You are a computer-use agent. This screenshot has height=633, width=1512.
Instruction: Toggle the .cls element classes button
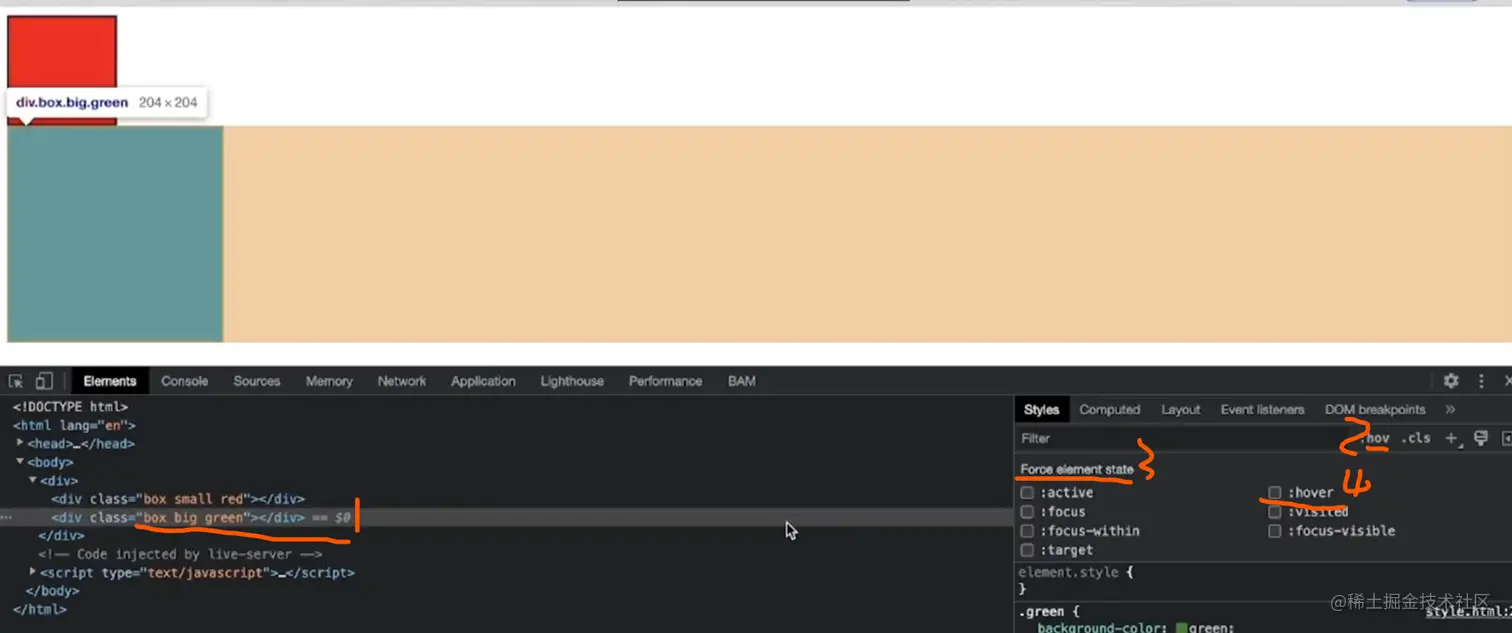coord(1416,438)
